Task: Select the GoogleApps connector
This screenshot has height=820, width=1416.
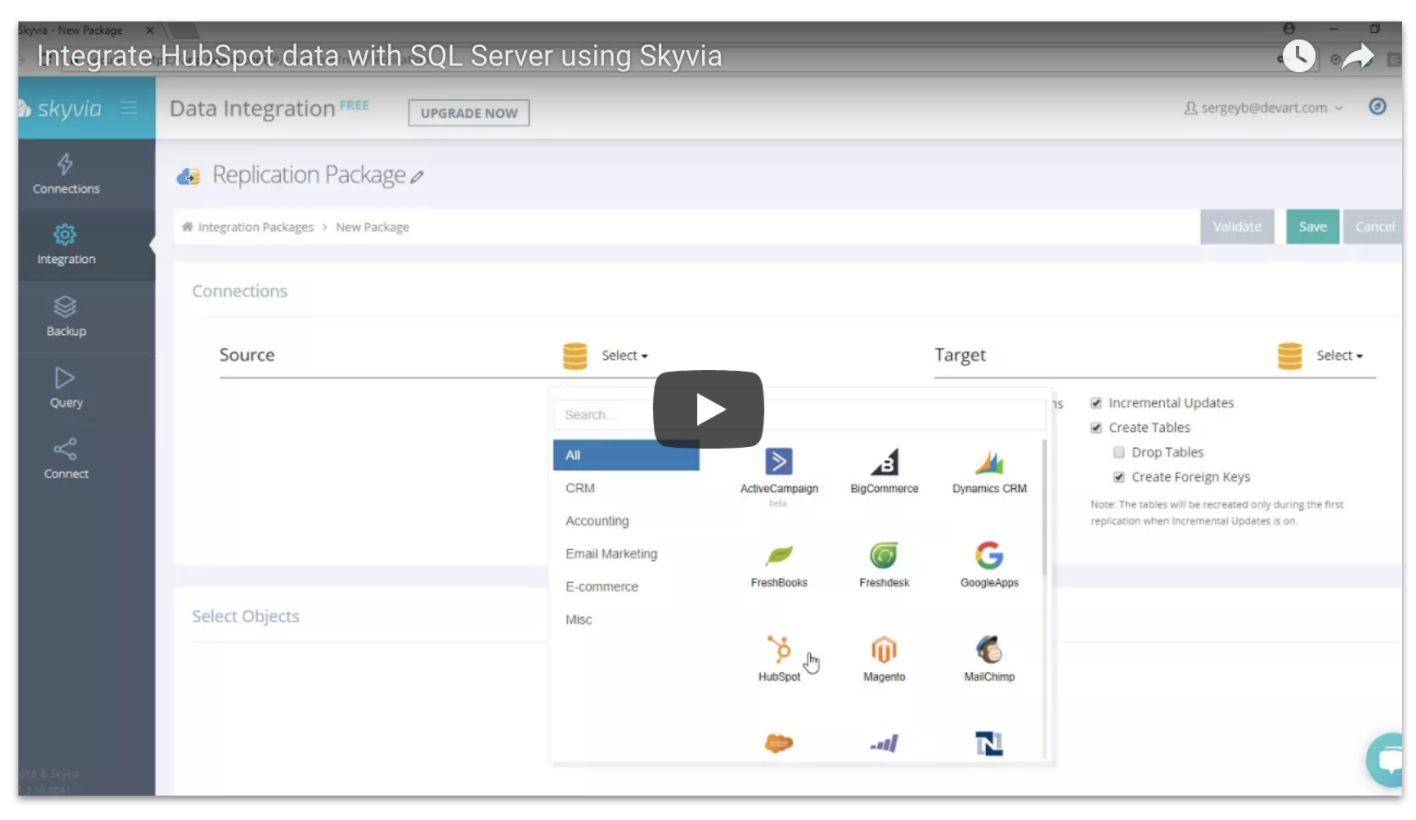Action: pos(989,565)
